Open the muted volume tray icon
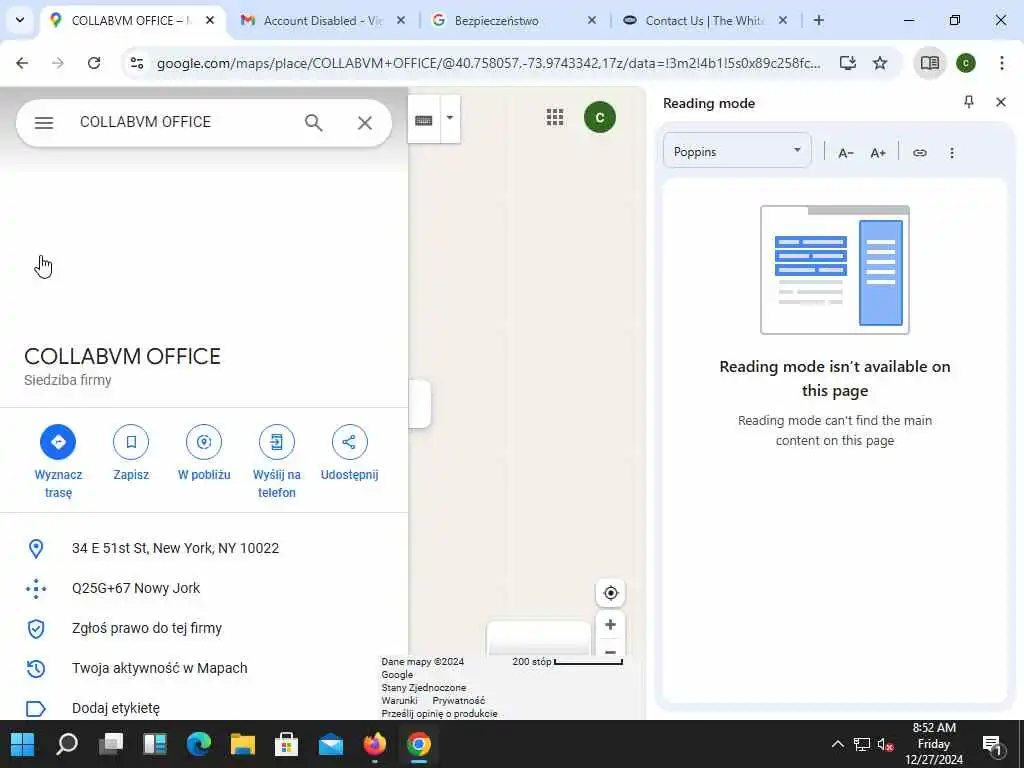The height and width of the screenshot is (768, 1024). pyautogui.click(x=886, y=744)
